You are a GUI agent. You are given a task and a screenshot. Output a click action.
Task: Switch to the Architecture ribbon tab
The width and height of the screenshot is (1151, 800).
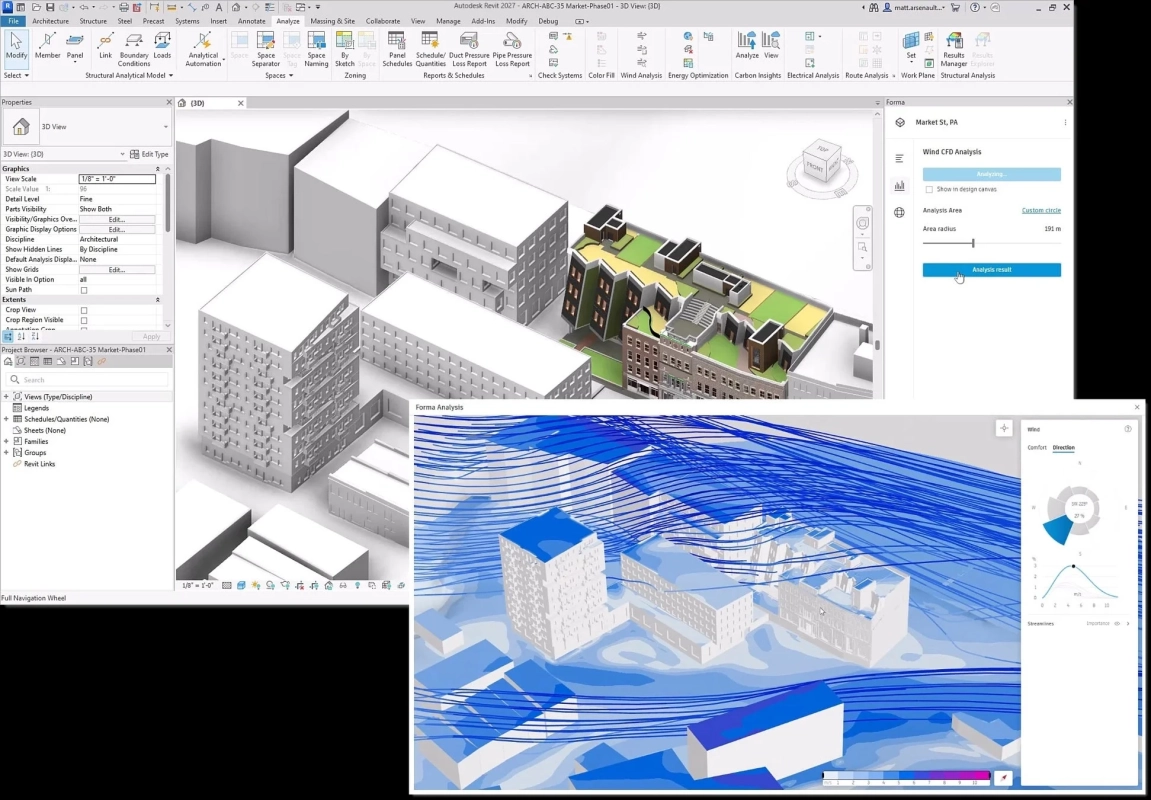pyautogui.click(x=51, y=20)
